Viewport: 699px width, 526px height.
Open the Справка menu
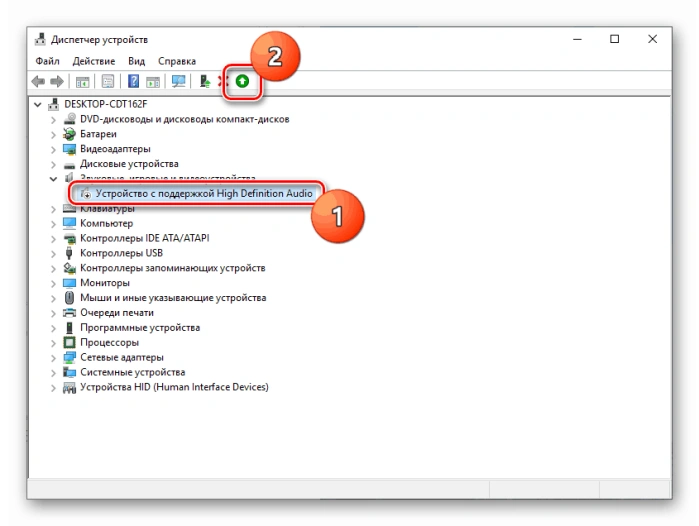177,61
